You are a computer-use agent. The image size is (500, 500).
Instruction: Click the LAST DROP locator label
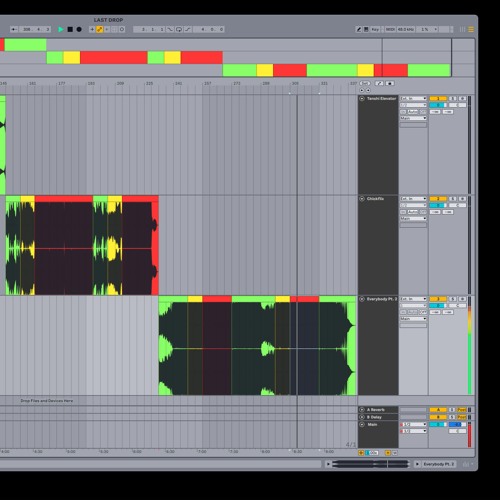click(x=108, y=20)
